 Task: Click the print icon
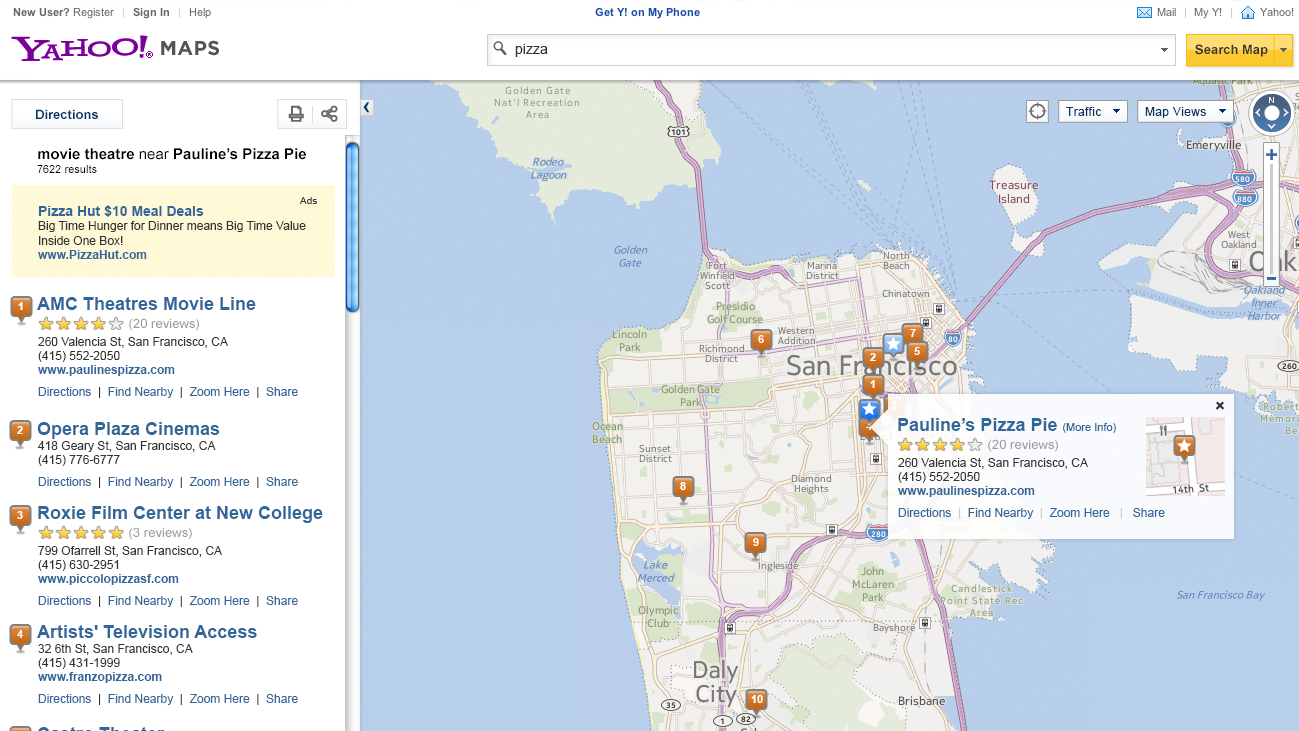296,114
